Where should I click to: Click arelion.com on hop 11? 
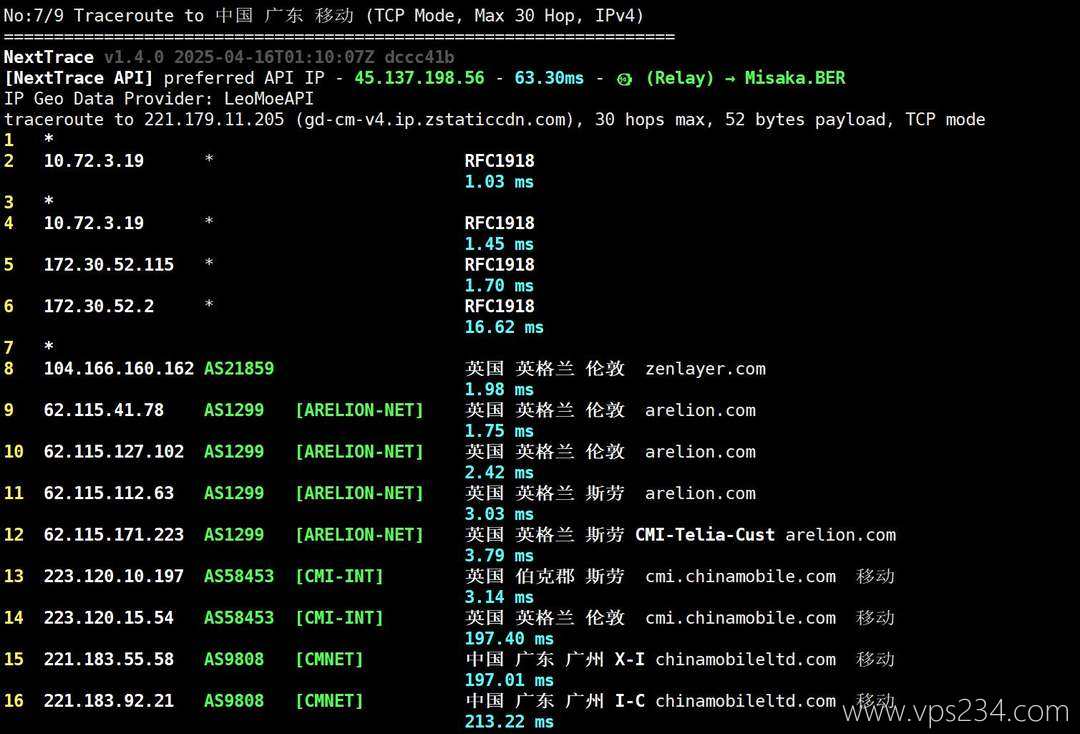(x=700, y=494)
